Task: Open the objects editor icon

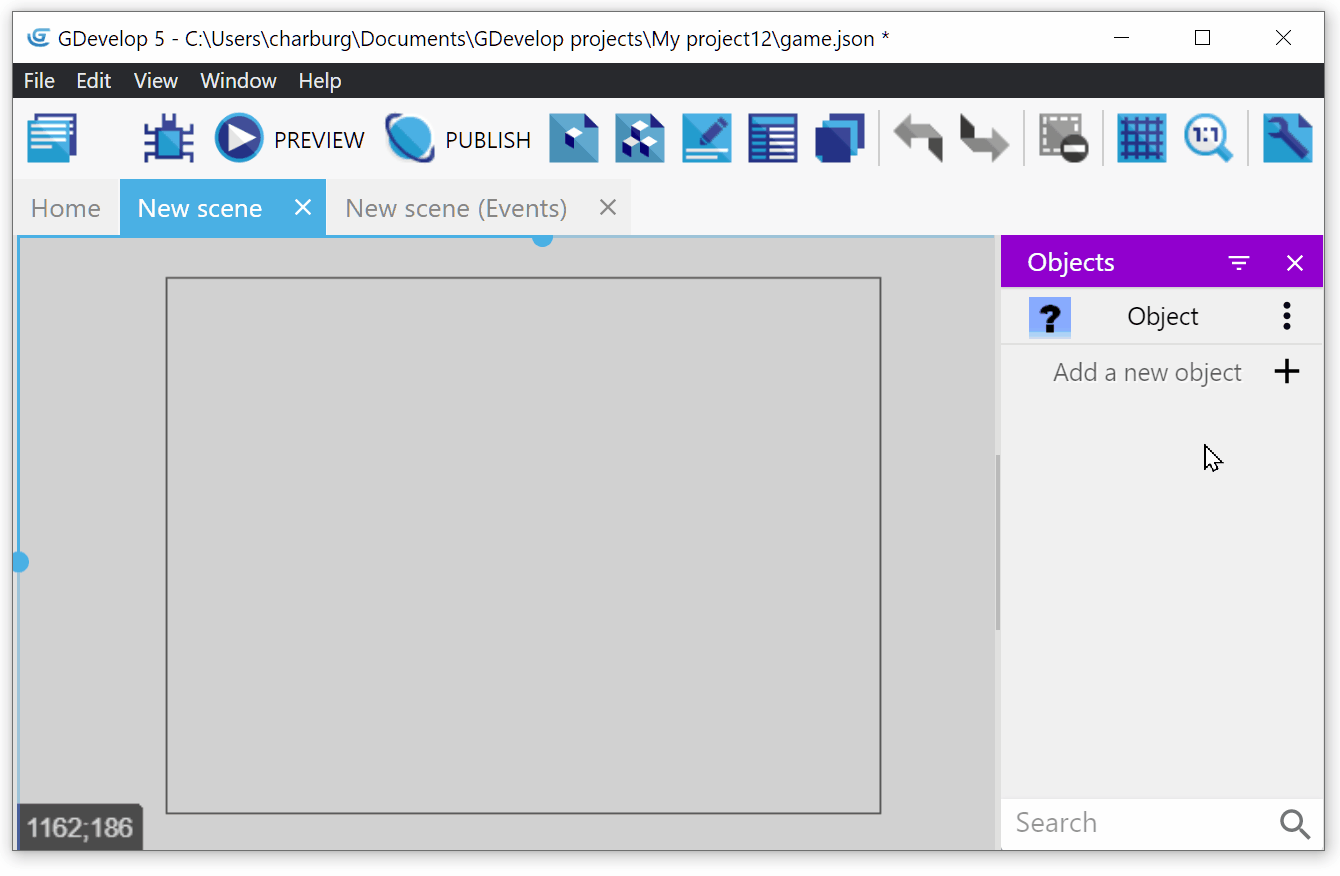Action: click(x=574, y=139)
